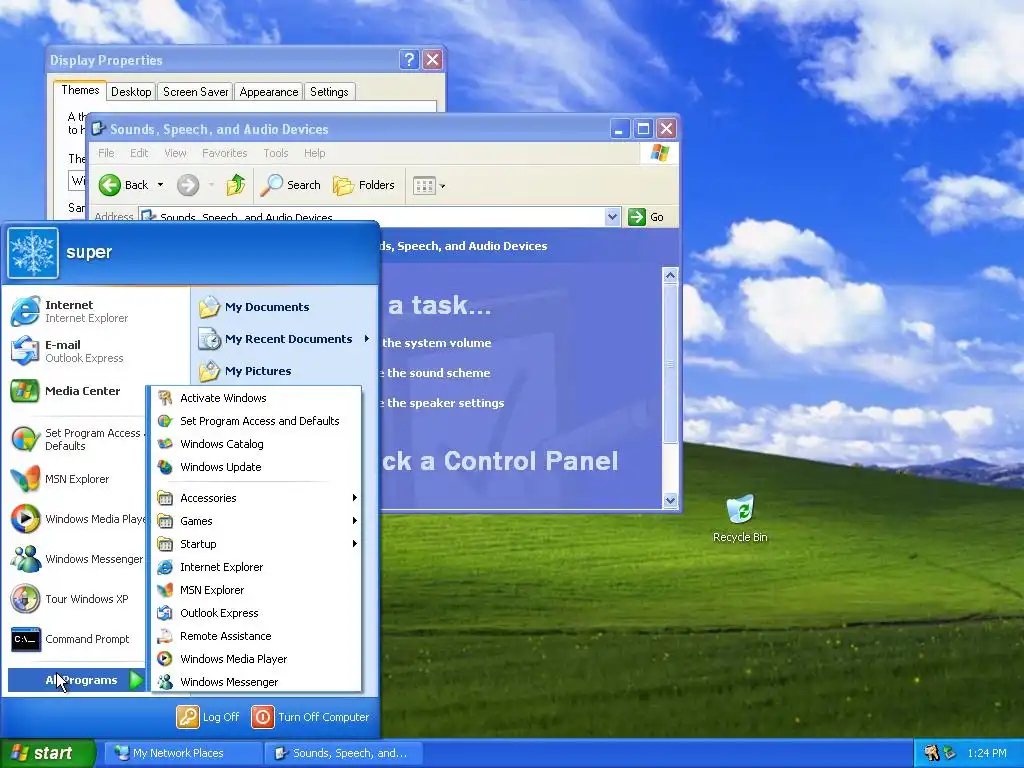Start Remote Assistance
The width and height of the screenshot is (1024, 768).
click(x=256, y=635)
